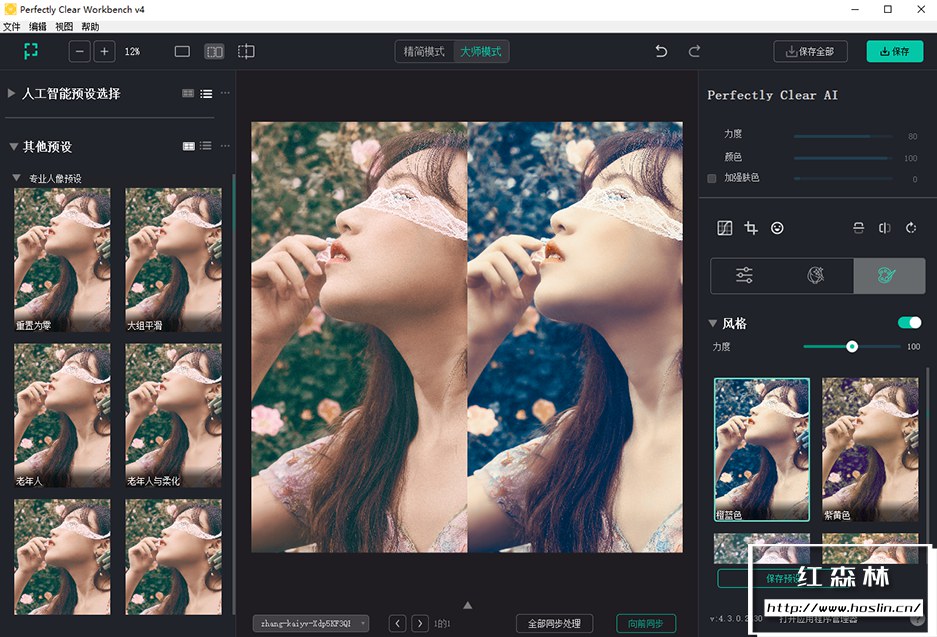The image size is (937, 637).
Task: Click the AI 颜色 slider track
Action: (x=843, y=158)
